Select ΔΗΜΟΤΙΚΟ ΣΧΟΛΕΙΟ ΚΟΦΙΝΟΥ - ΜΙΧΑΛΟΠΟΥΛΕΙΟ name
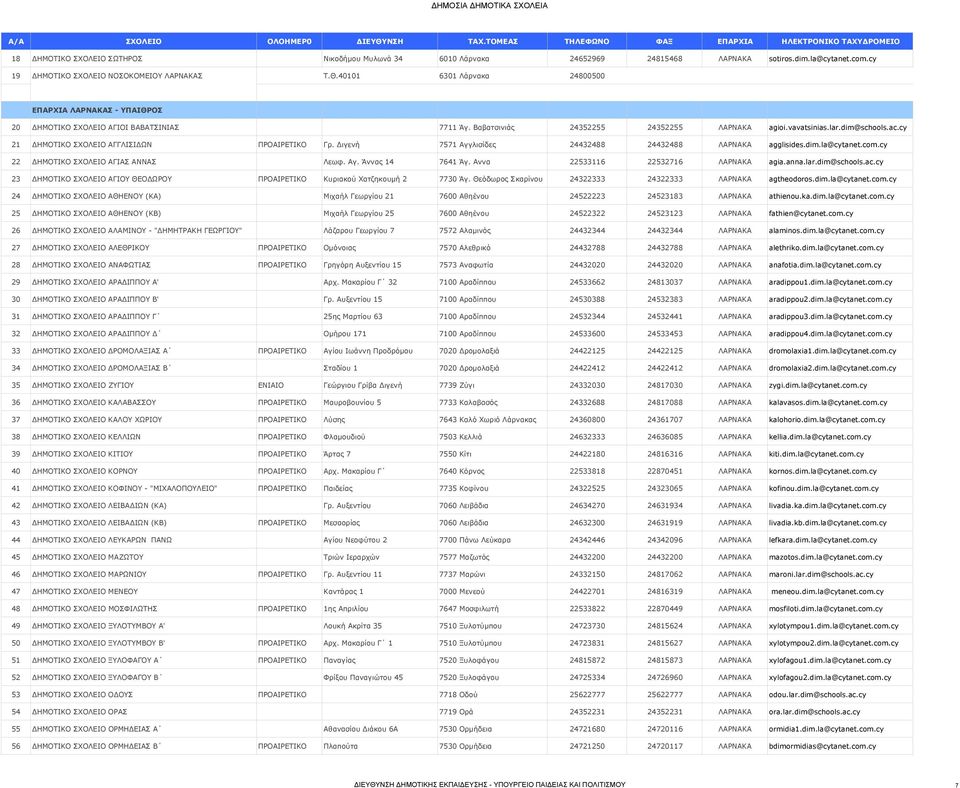 click(x=124, y=489)
